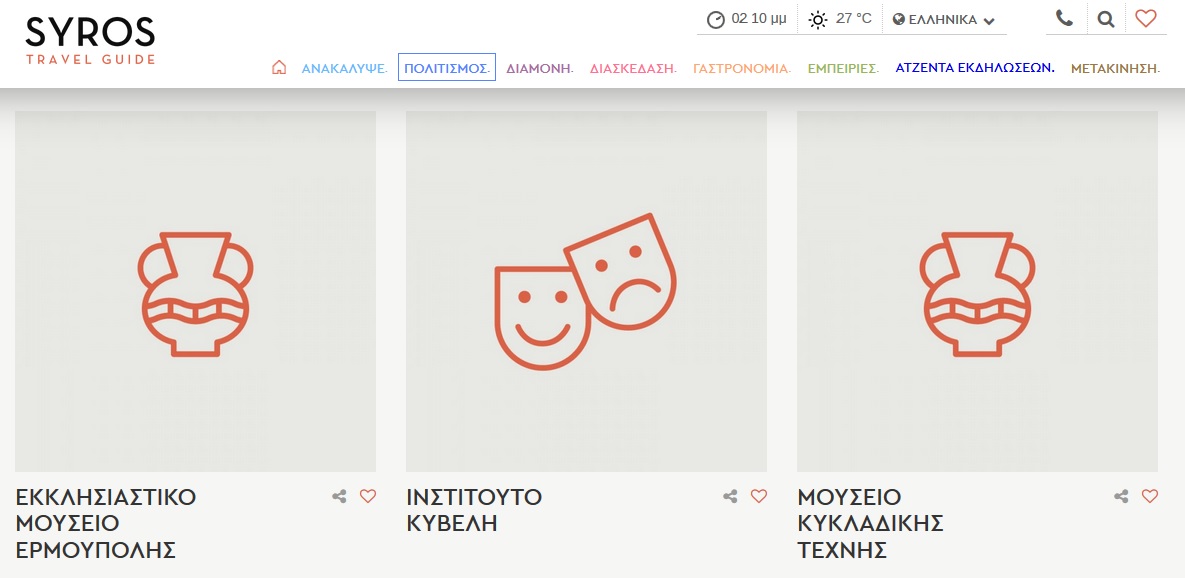Screen dimensions: 1185x578
Task: Click the phone contact icon
Action: click(1064, 18)
